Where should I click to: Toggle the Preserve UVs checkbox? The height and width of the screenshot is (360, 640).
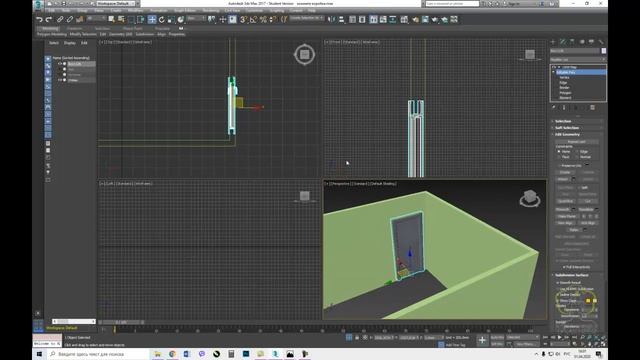pyautogui.click(x=558, y=166)
